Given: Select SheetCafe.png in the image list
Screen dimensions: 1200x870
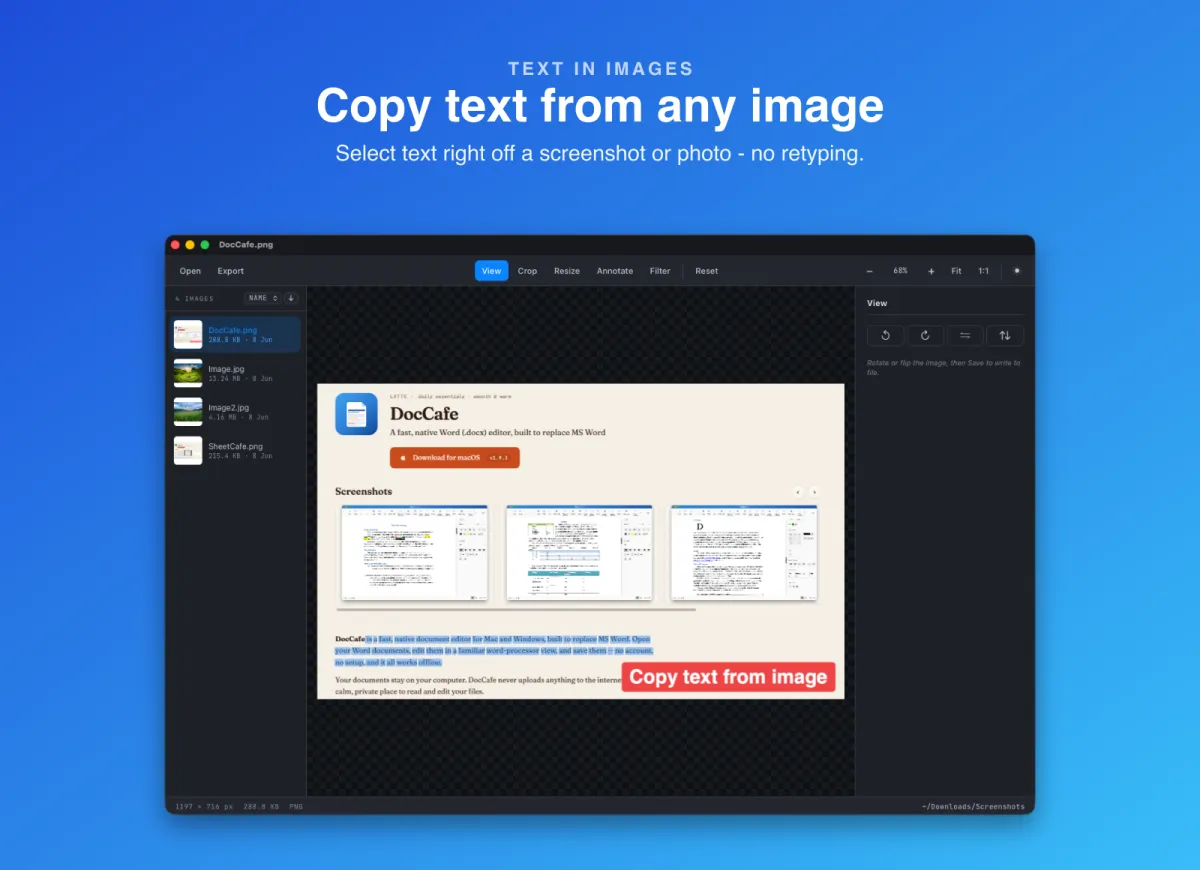Looking at the screenshot, I should tap(237, 451).
